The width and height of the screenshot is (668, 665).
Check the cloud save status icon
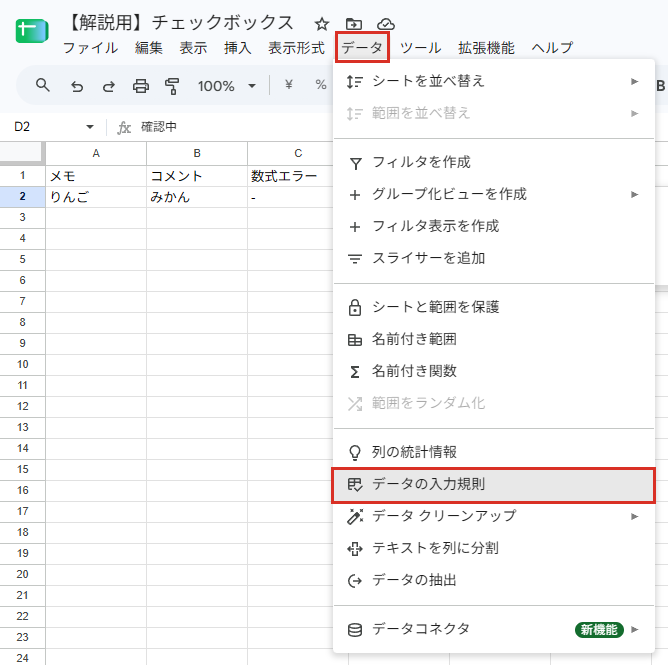386,24
